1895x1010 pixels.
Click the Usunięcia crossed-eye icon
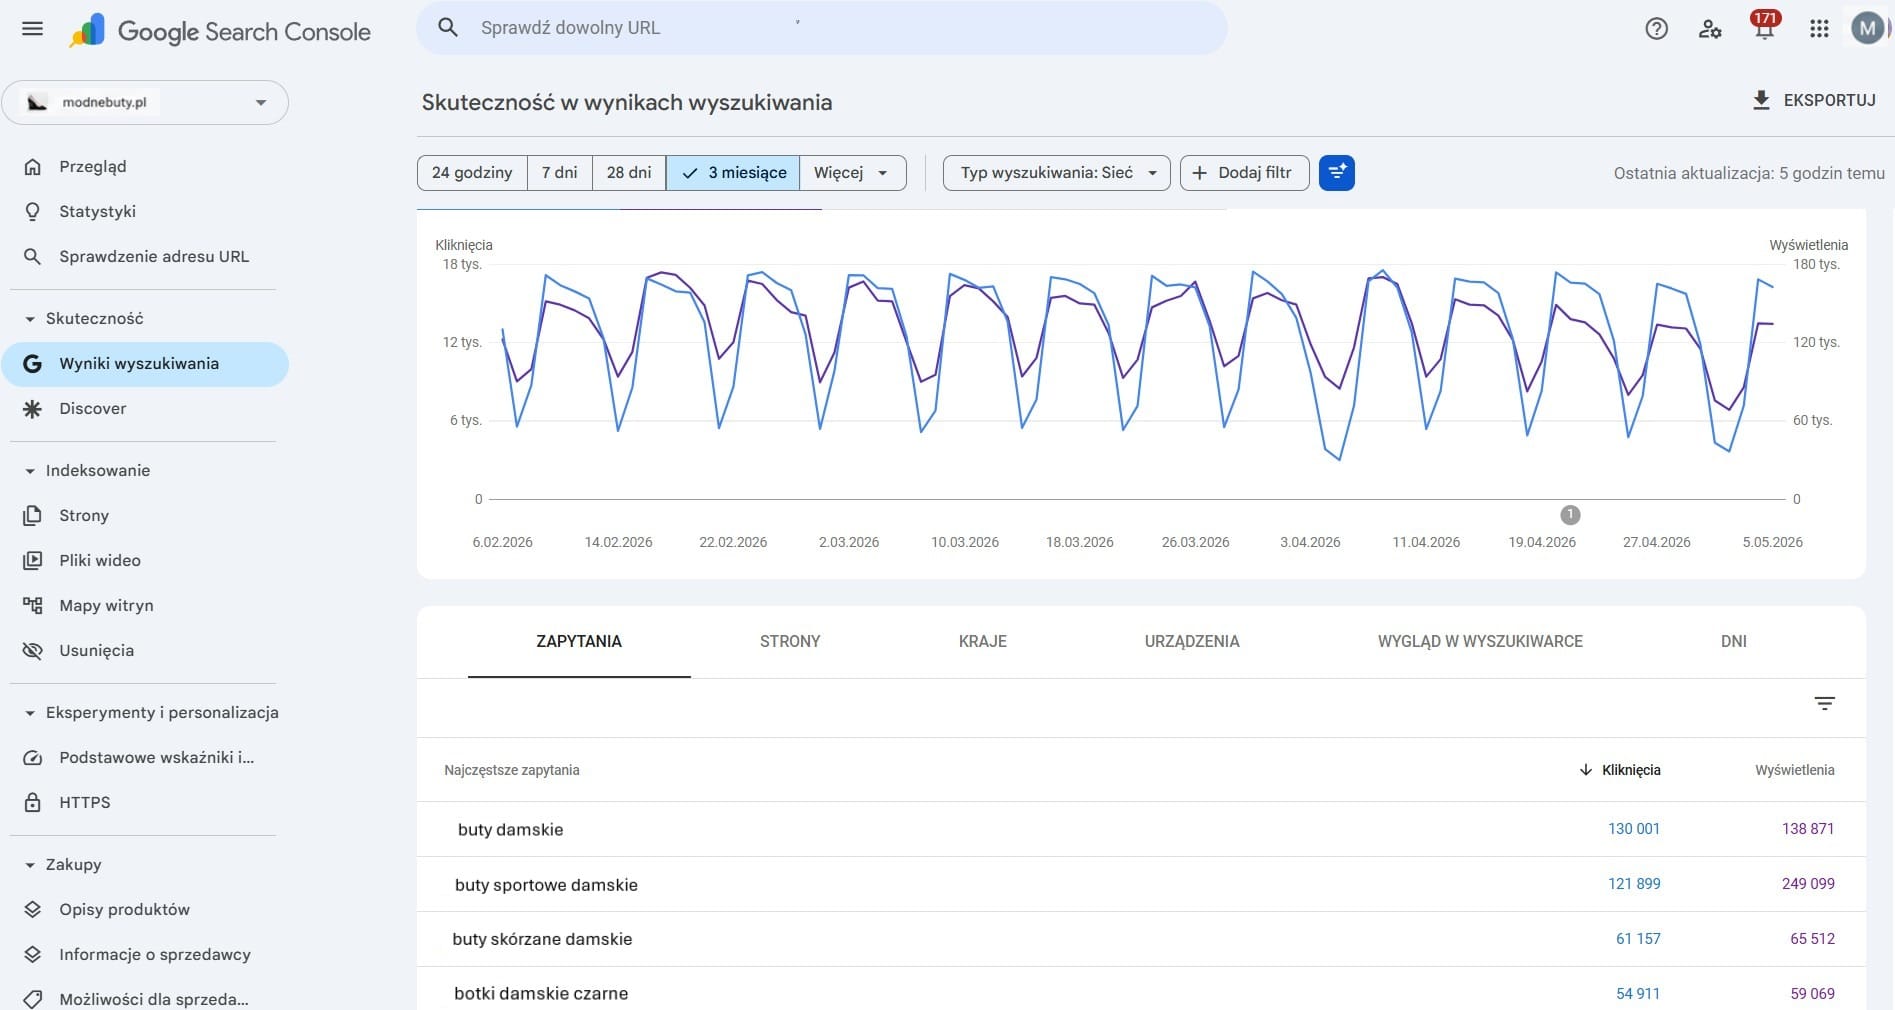[32, 651]
